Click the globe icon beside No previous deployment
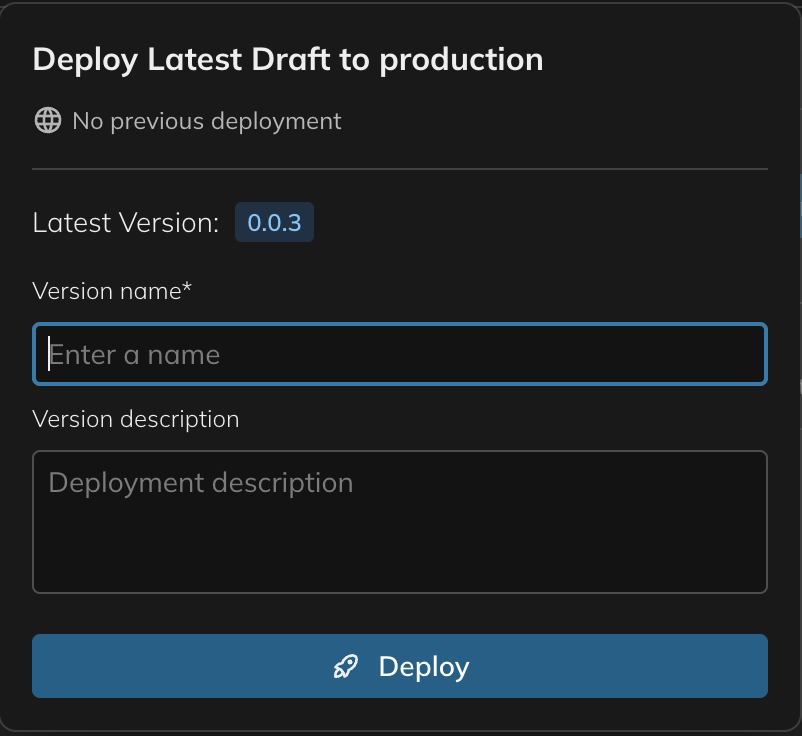This screenshot has height=736, width=802. pos(48,121)
